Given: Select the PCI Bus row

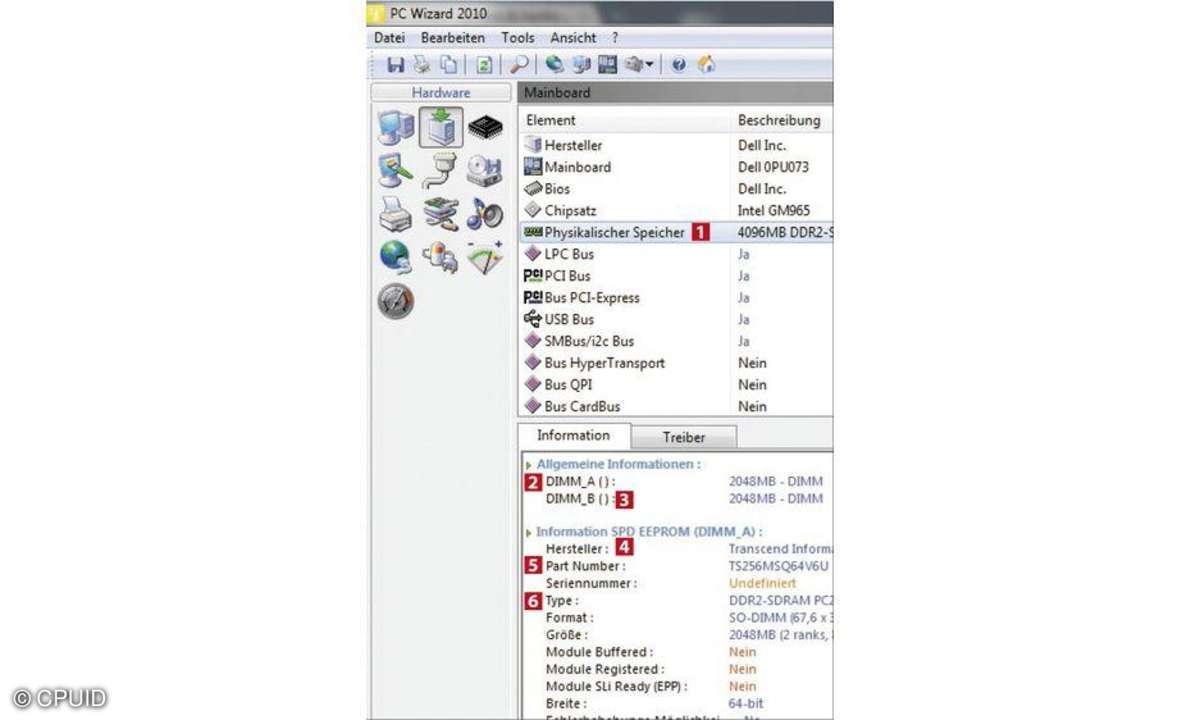Looking at the screenshot, I should coord(675,276).
